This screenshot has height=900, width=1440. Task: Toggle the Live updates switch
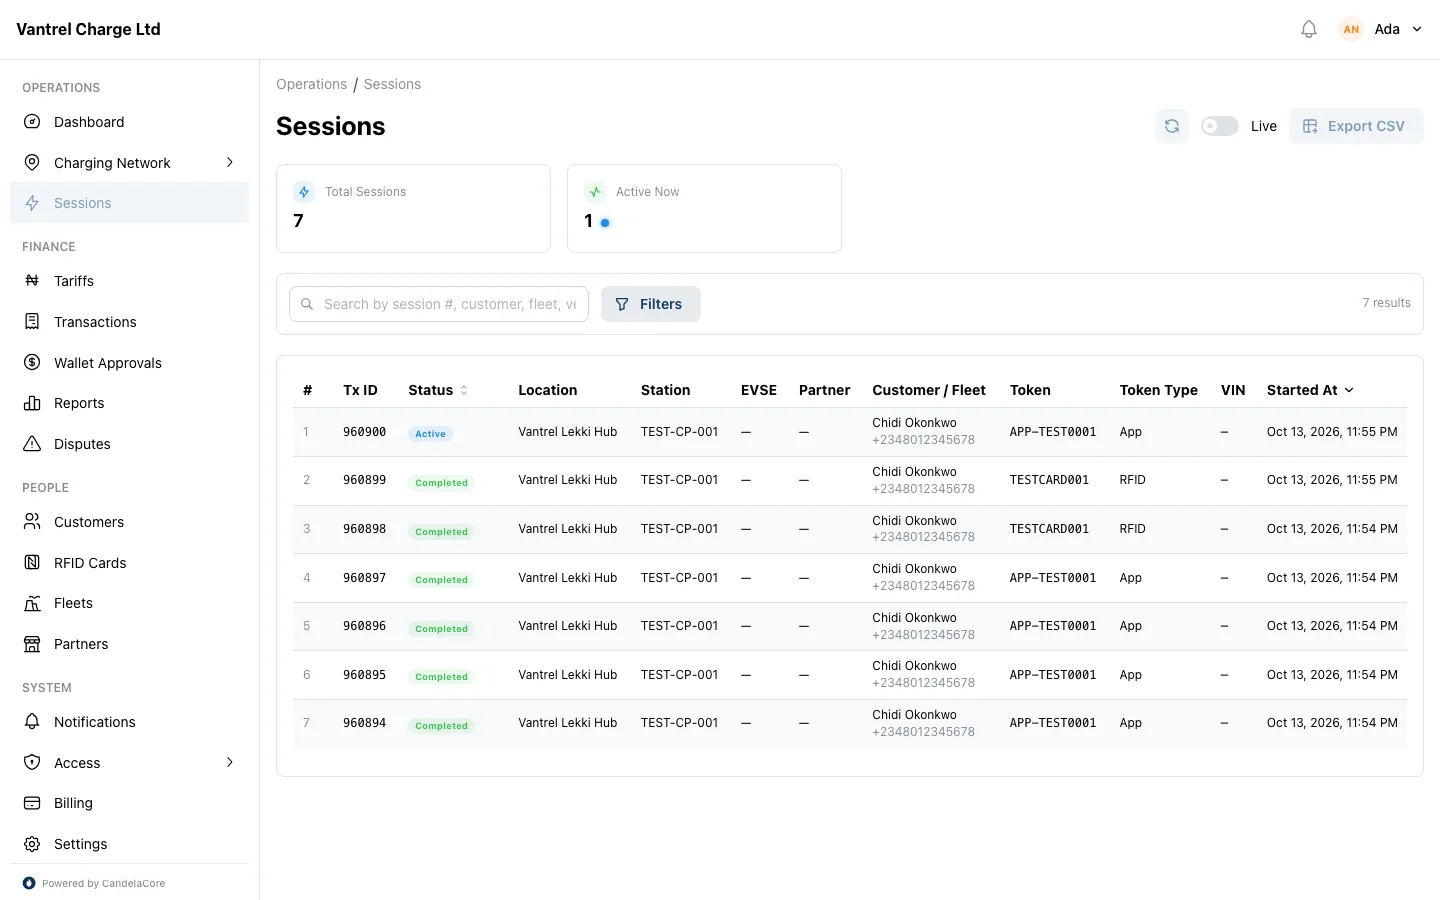(x=1219, y=126)
